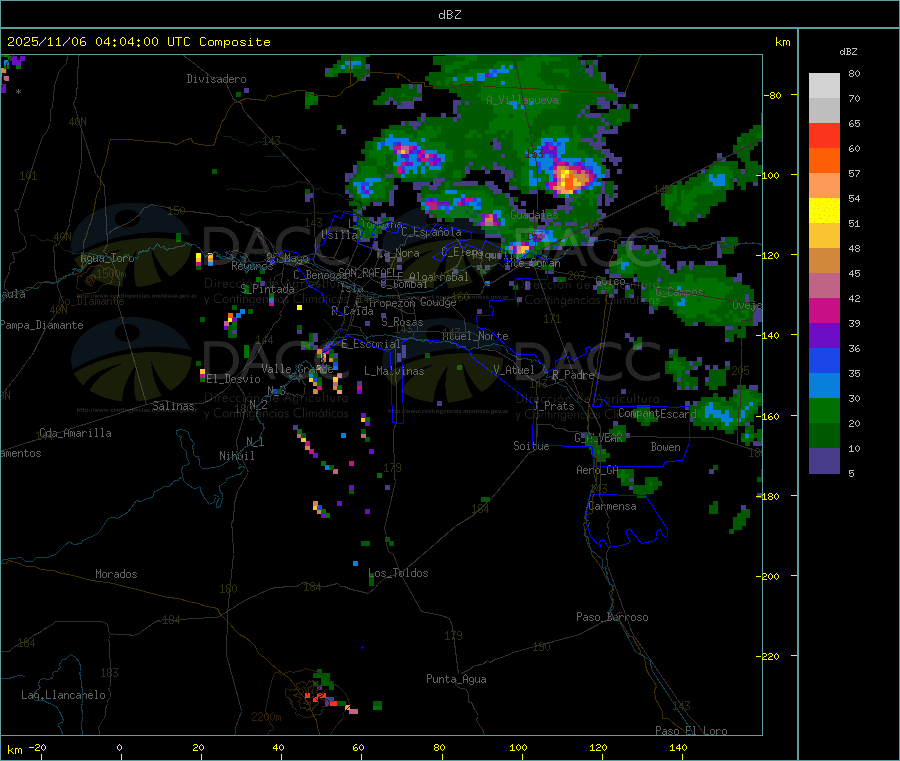This screenshot has height=761, width=900.
Task: Select the Pampa_Diamante label
Action: click(x=42, y=325)
